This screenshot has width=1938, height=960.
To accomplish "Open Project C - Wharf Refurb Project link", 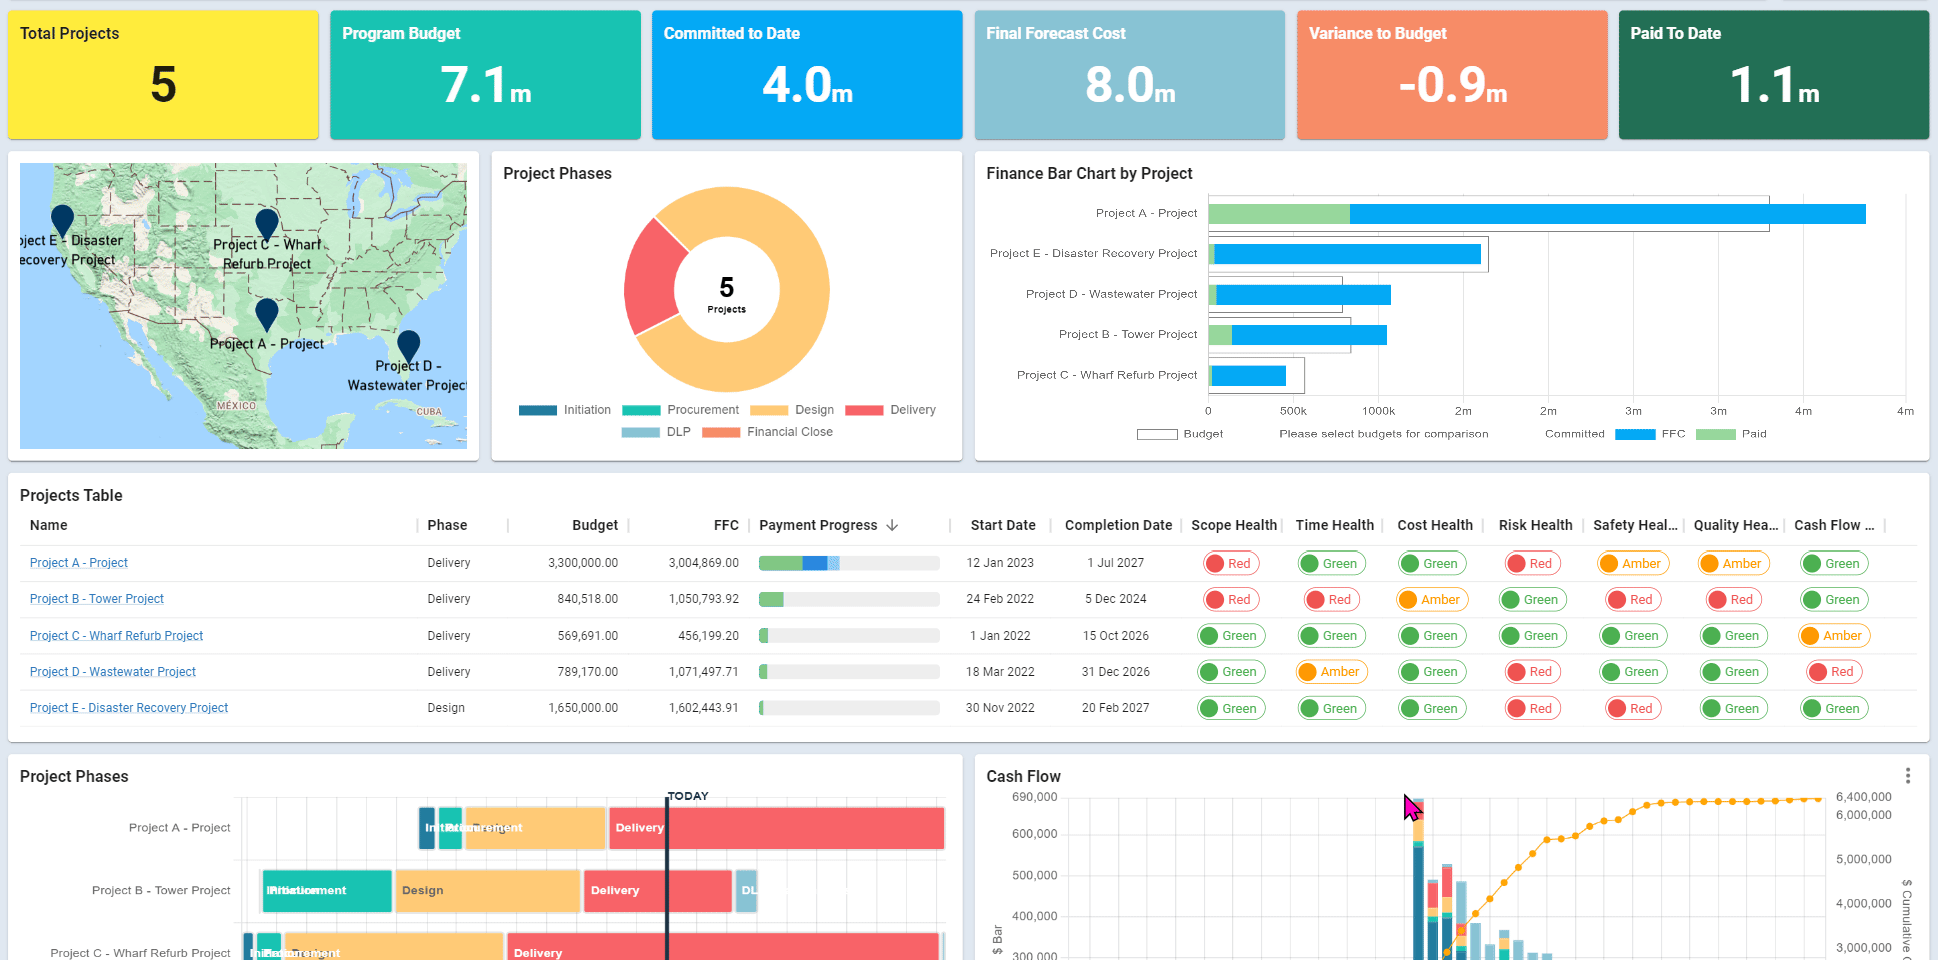I will 116,636.
